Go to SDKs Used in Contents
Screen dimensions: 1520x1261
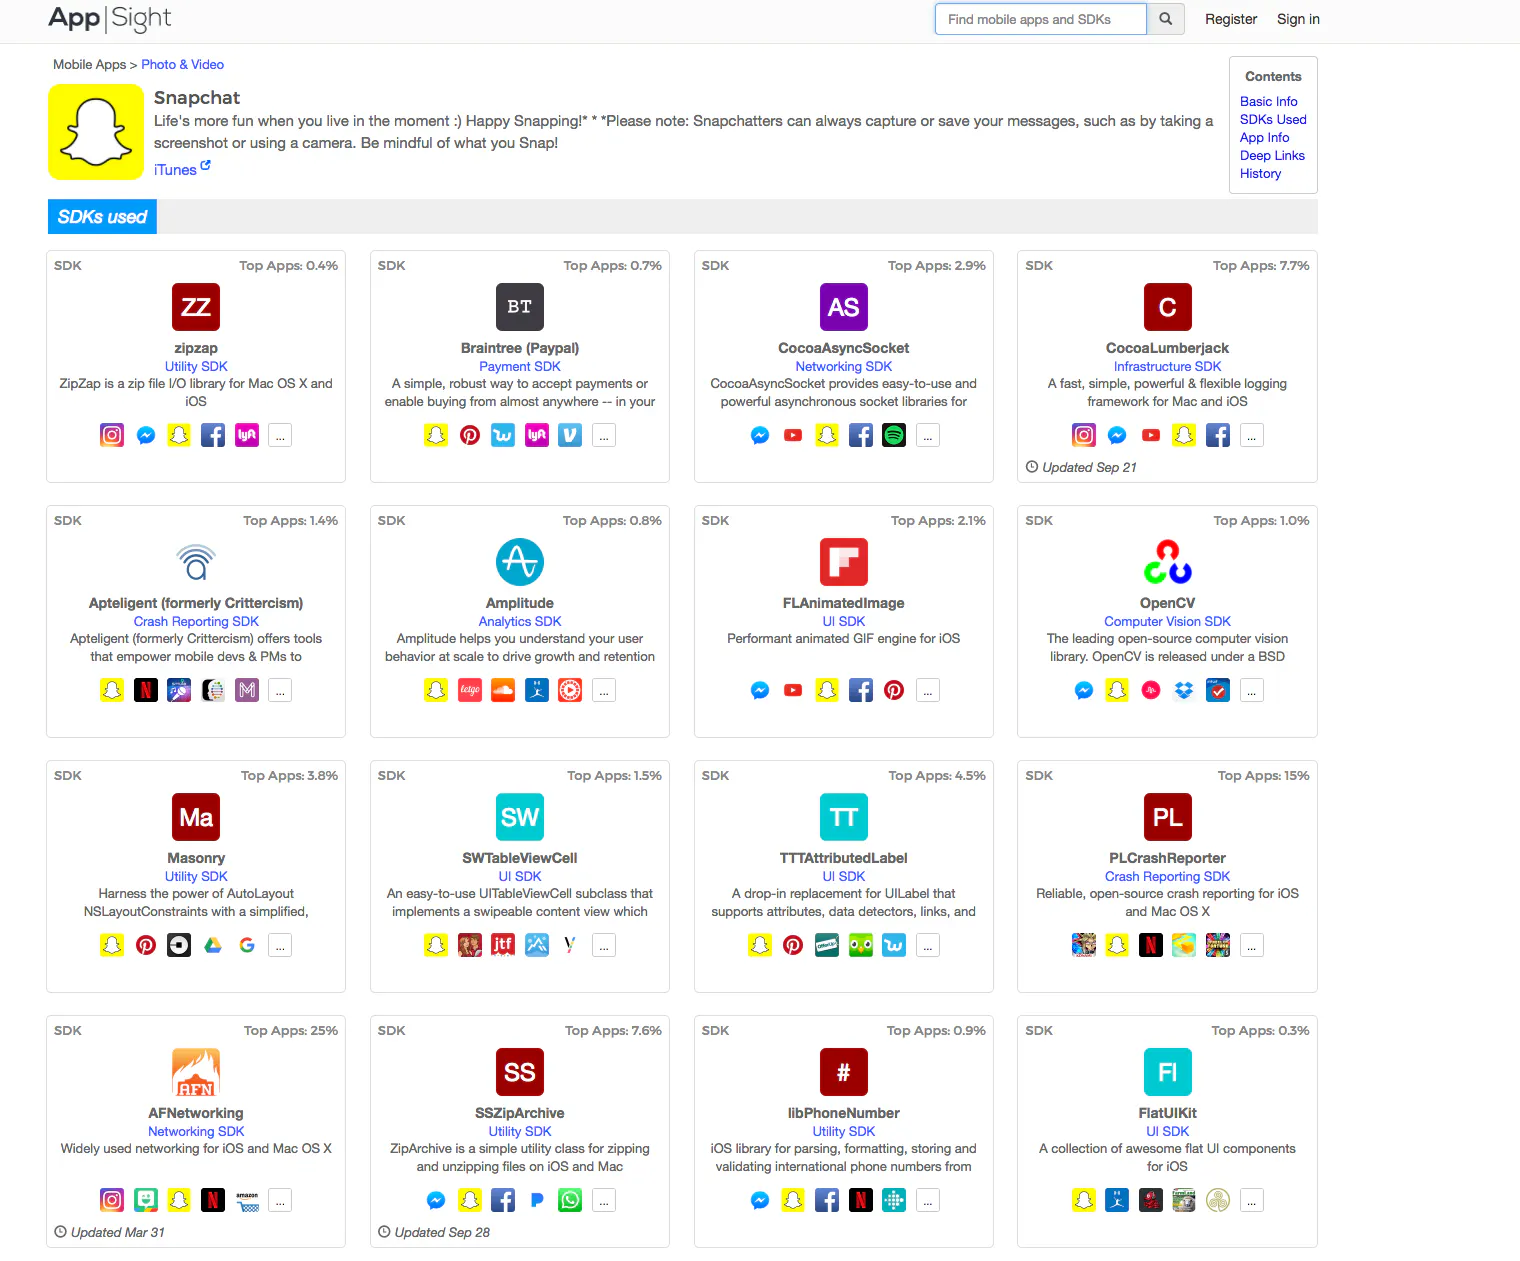coord(1273,119)
